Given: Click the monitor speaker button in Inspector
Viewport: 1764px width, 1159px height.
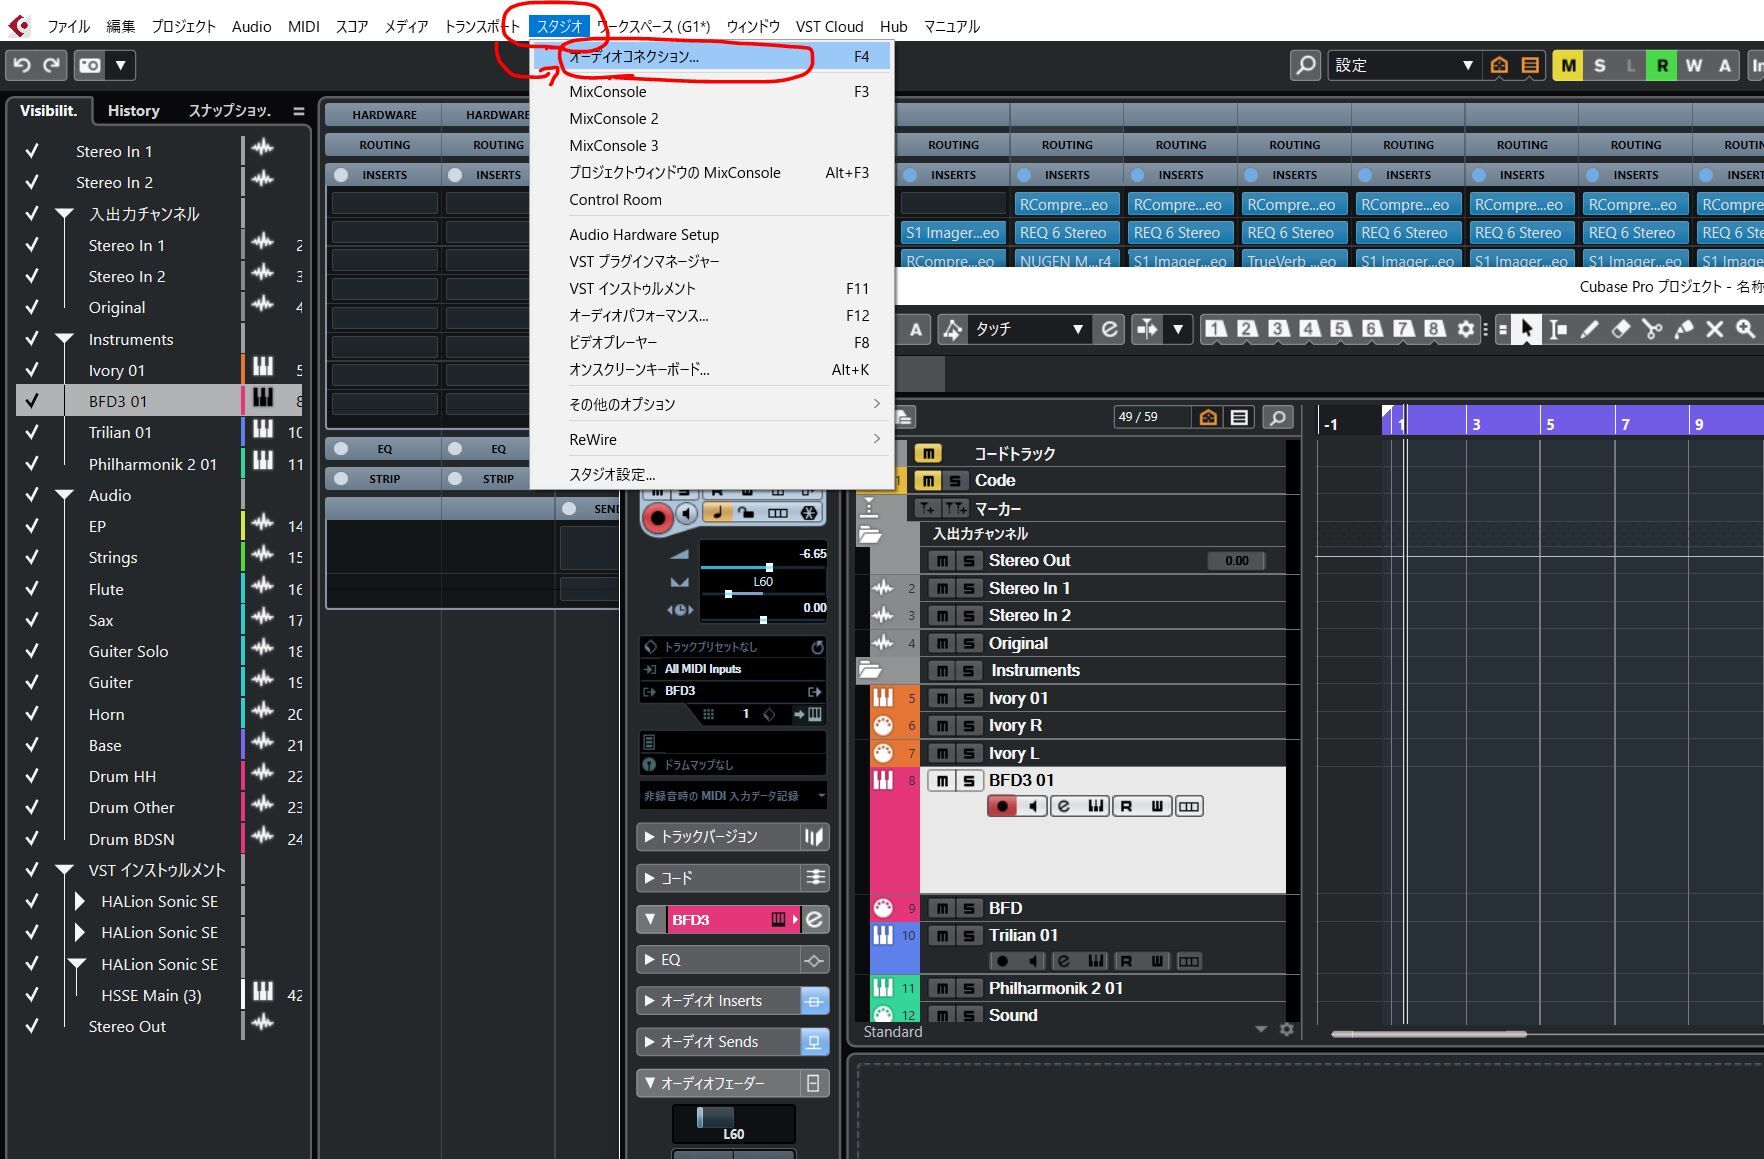Looking at the screenshot, I should point(686,514).
